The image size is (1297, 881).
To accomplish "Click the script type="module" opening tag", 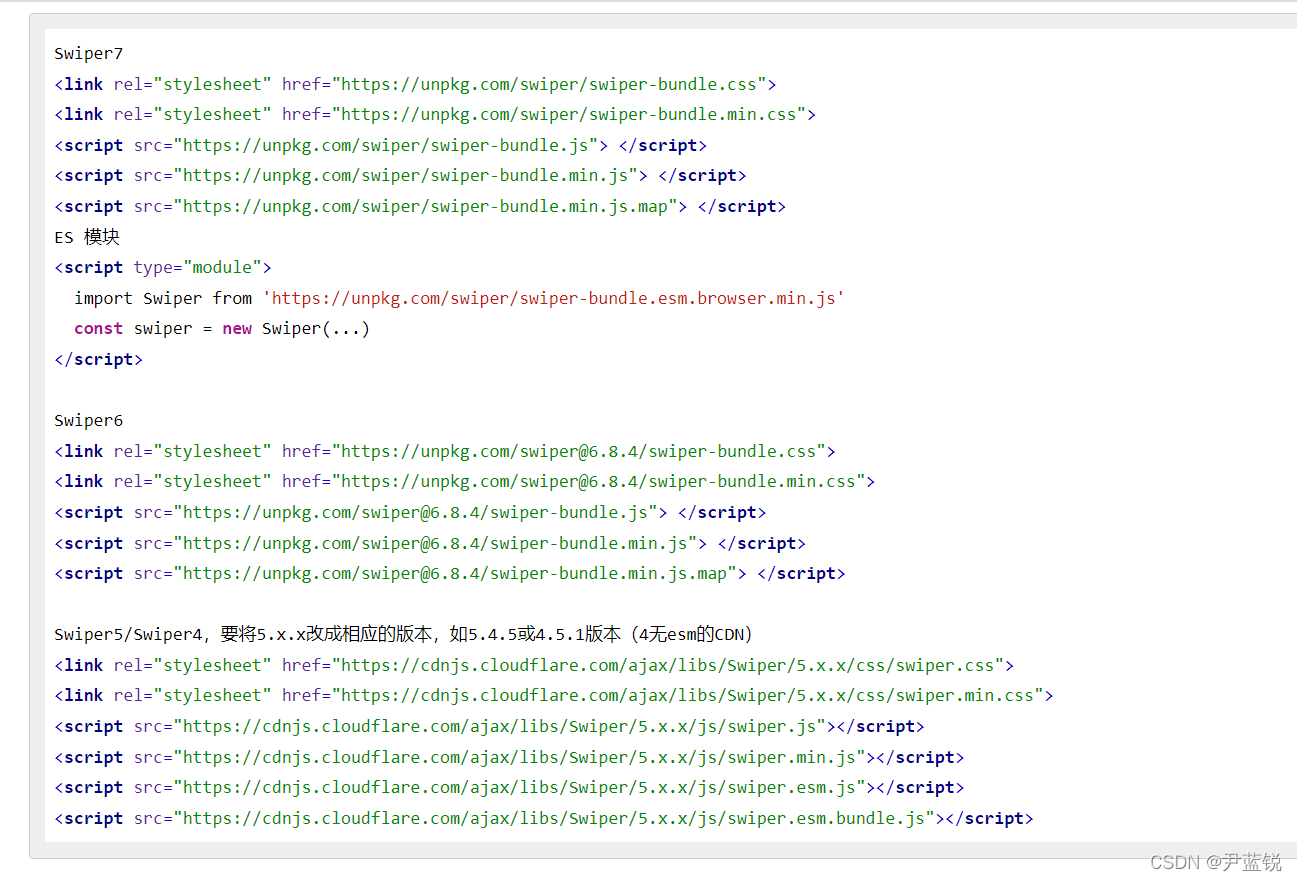I will [163, 267].
